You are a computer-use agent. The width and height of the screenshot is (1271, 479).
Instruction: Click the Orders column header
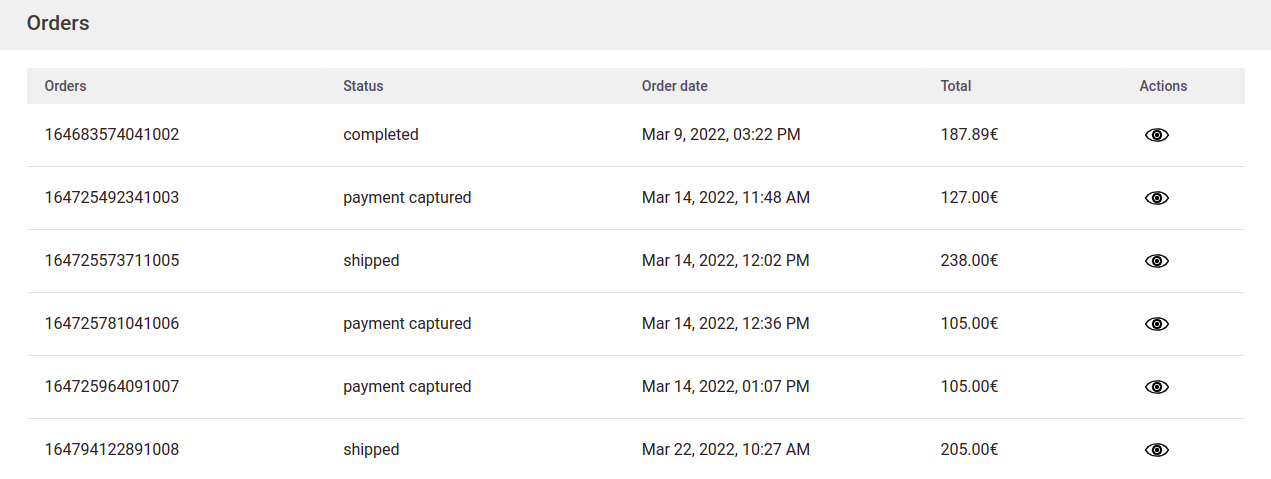[65, 86]
